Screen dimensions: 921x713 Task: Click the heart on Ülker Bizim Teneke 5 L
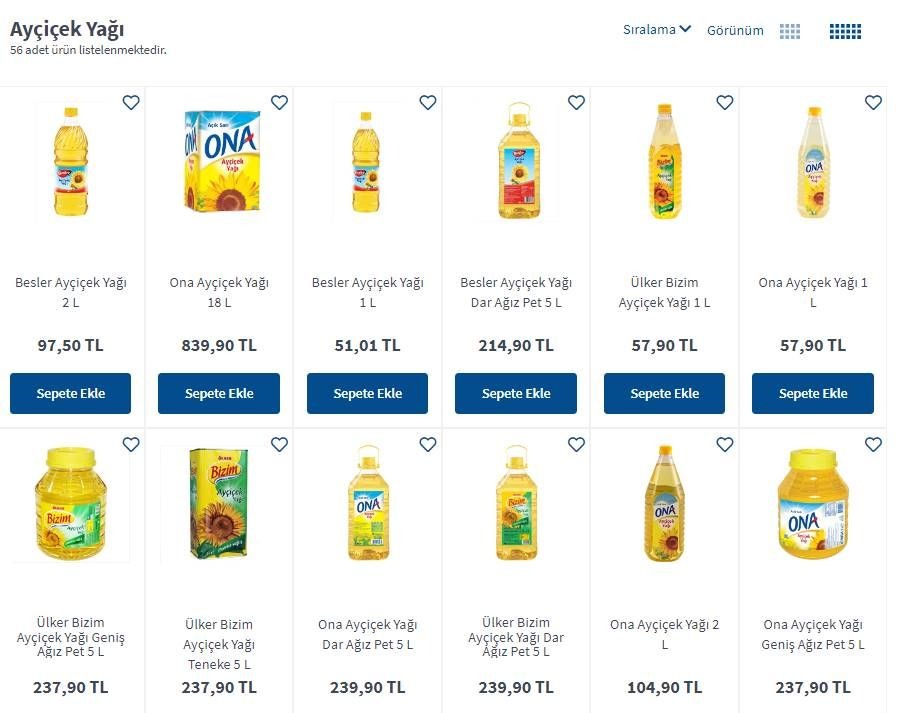280,445
